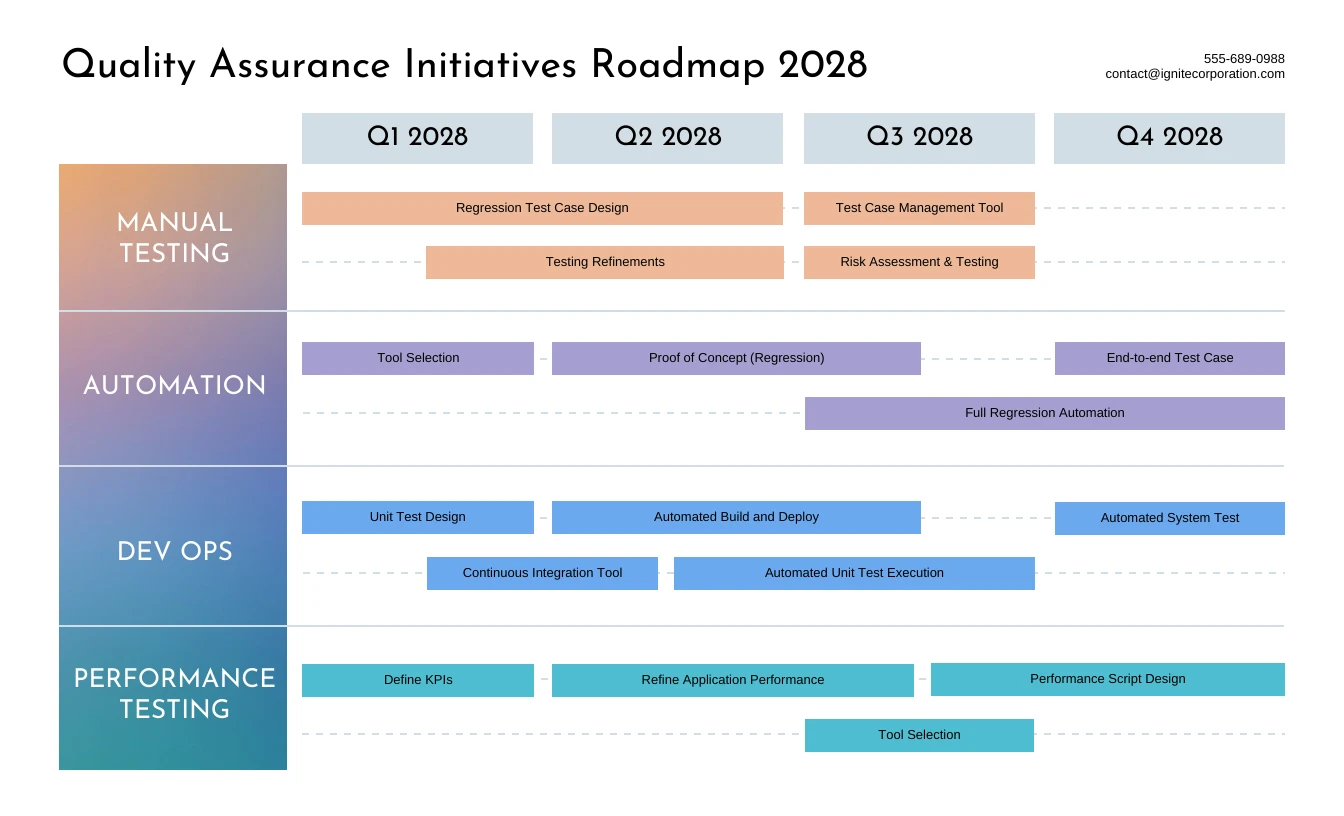Select the Testing Refinements milestone bar

604,262
